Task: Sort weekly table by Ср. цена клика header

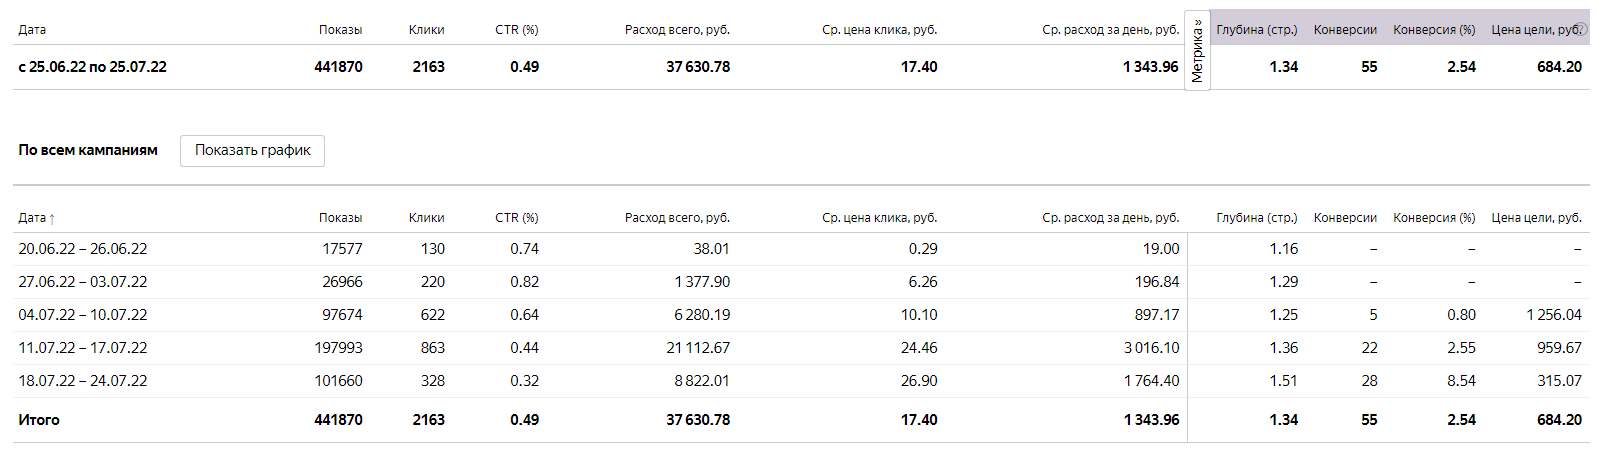Action: point(879,217)
